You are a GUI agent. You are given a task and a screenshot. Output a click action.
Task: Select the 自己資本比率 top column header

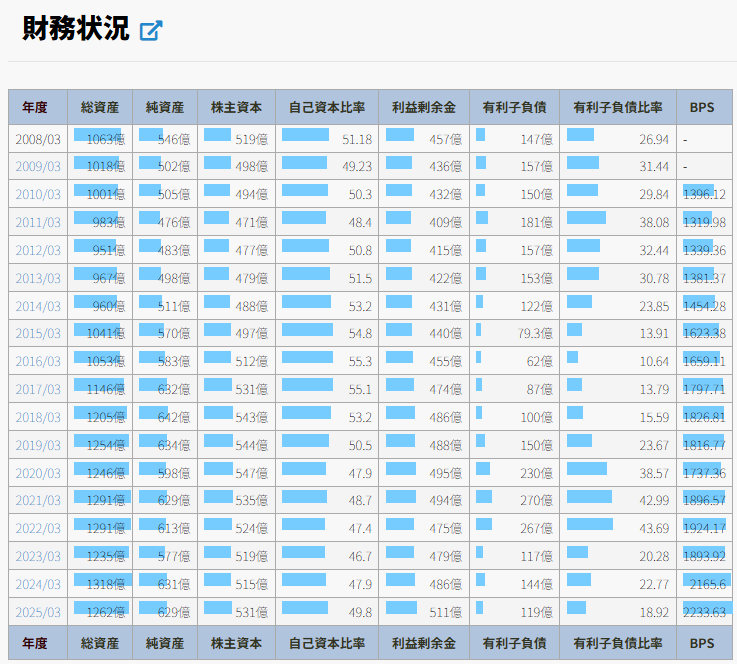click(x=327, y=107)
